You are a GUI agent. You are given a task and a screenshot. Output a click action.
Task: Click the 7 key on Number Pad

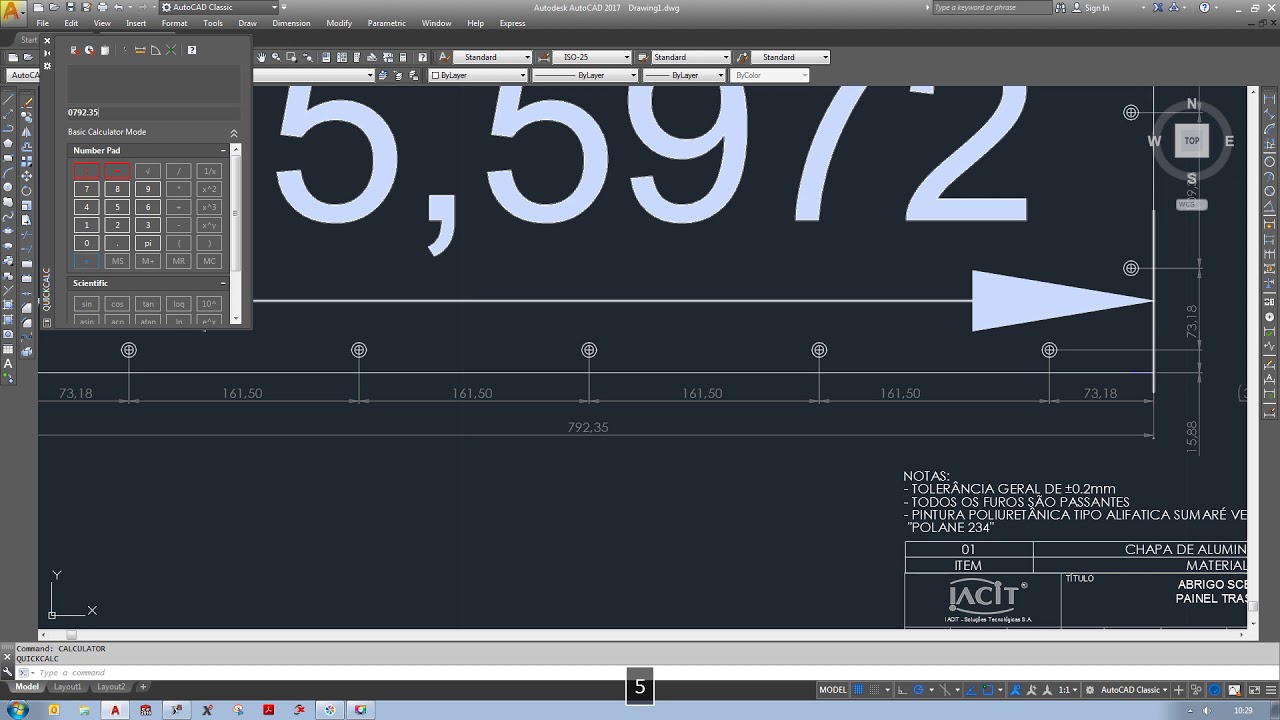pos(87,189)
